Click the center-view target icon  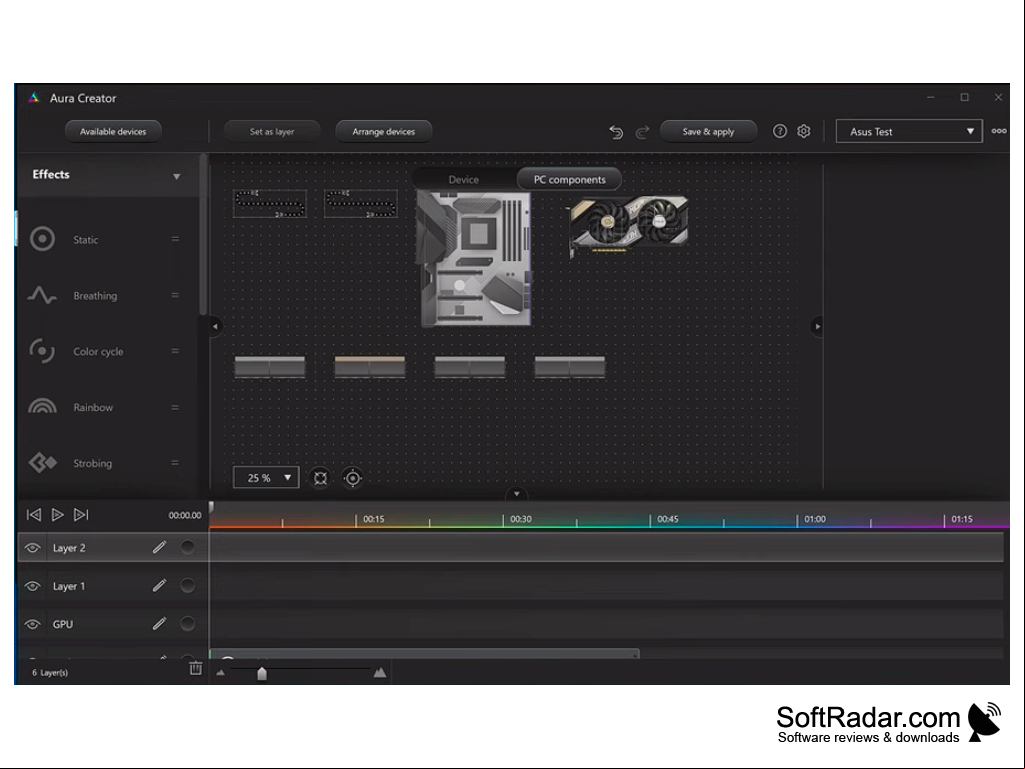click(352, 478)
